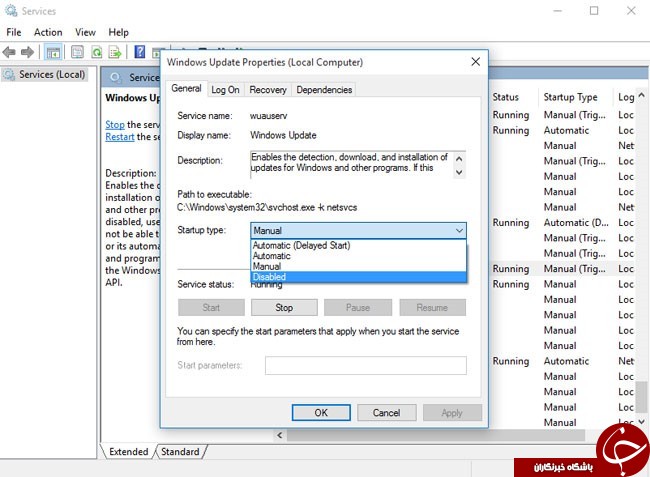Click the Cancel button
This screenshot has width=650, height=477.
386,413
